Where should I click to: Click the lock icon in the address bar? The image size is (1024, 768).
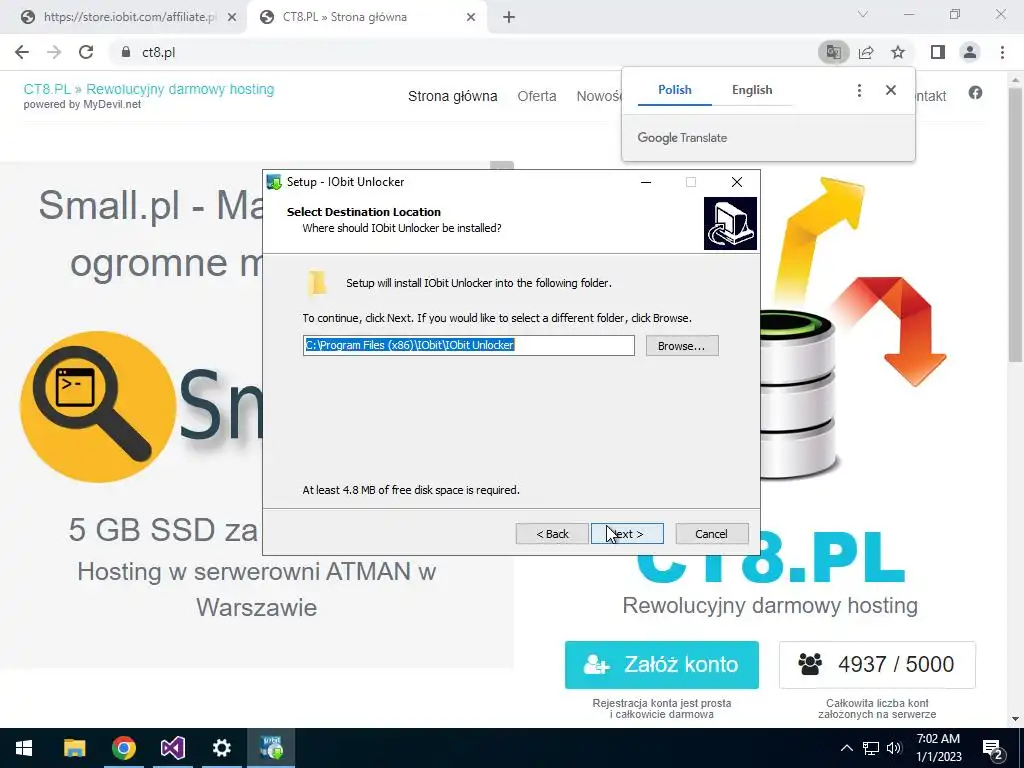click(x=126, y=52)
